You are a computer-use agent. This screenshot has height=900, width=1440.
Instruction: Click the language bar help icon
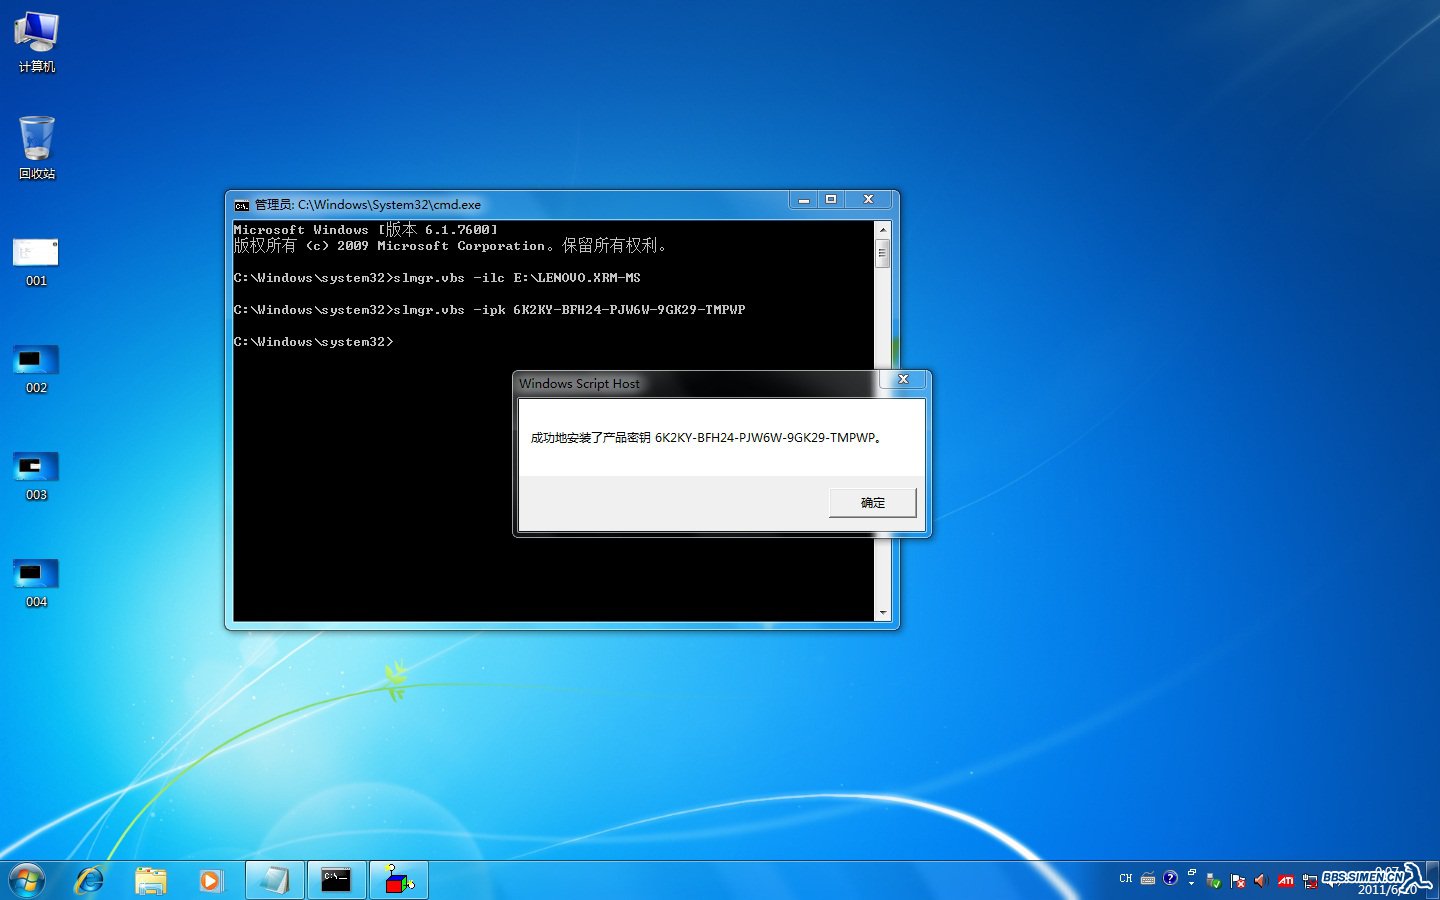pos(1170,878)
